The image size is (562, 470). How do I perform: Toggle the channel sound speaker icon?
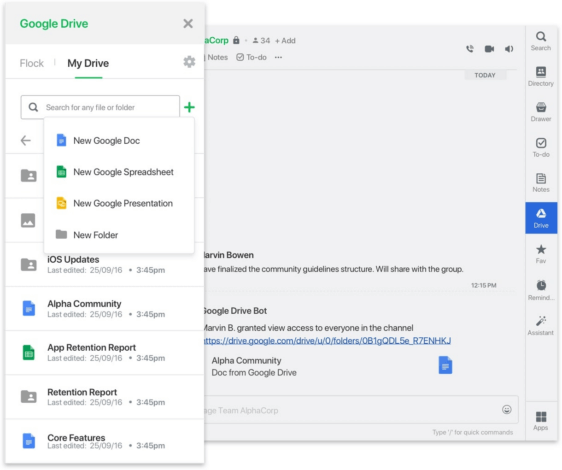click(509, 49)
